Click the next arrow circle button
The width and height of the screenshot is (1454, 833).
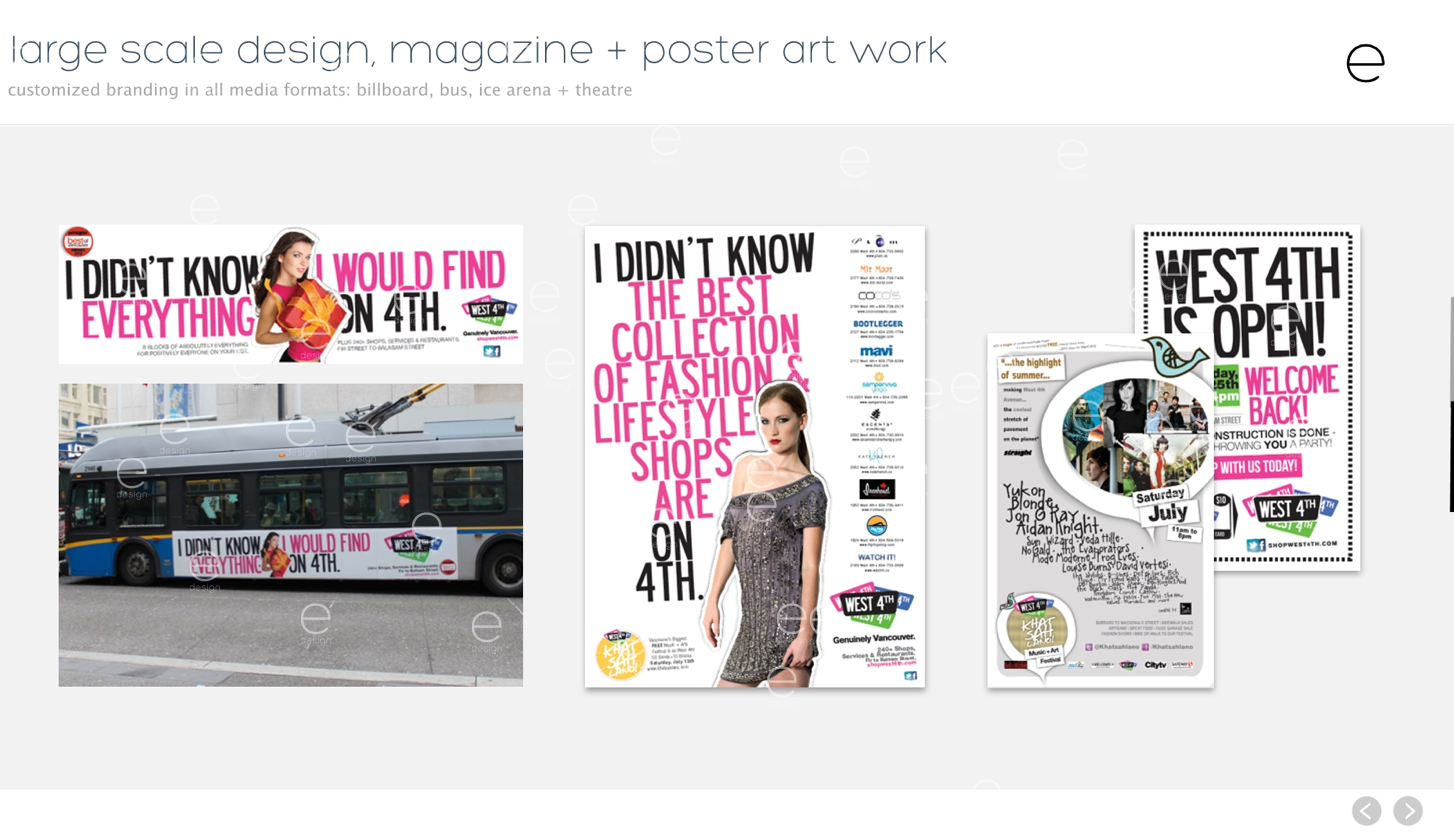tap(1408, 810)
